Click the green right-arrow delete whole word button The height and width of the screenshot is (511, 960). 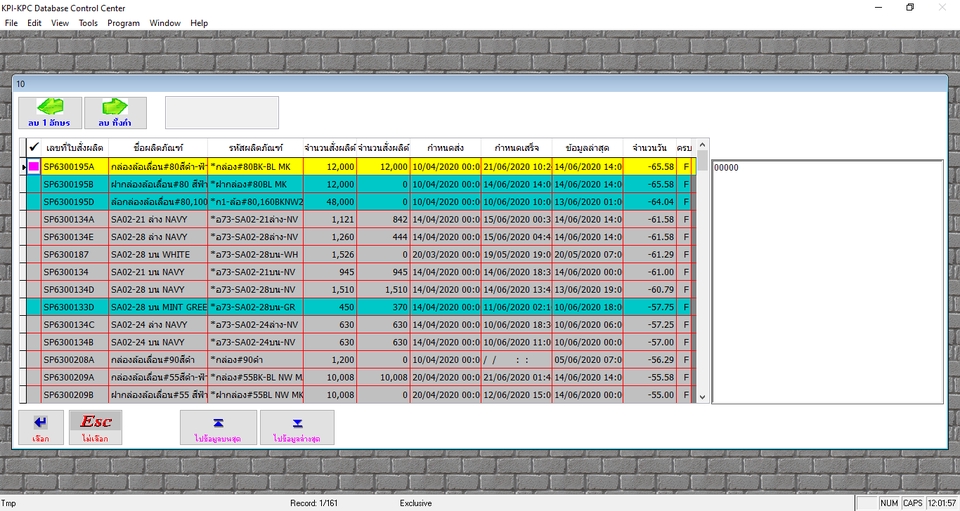tap(115, 113)
